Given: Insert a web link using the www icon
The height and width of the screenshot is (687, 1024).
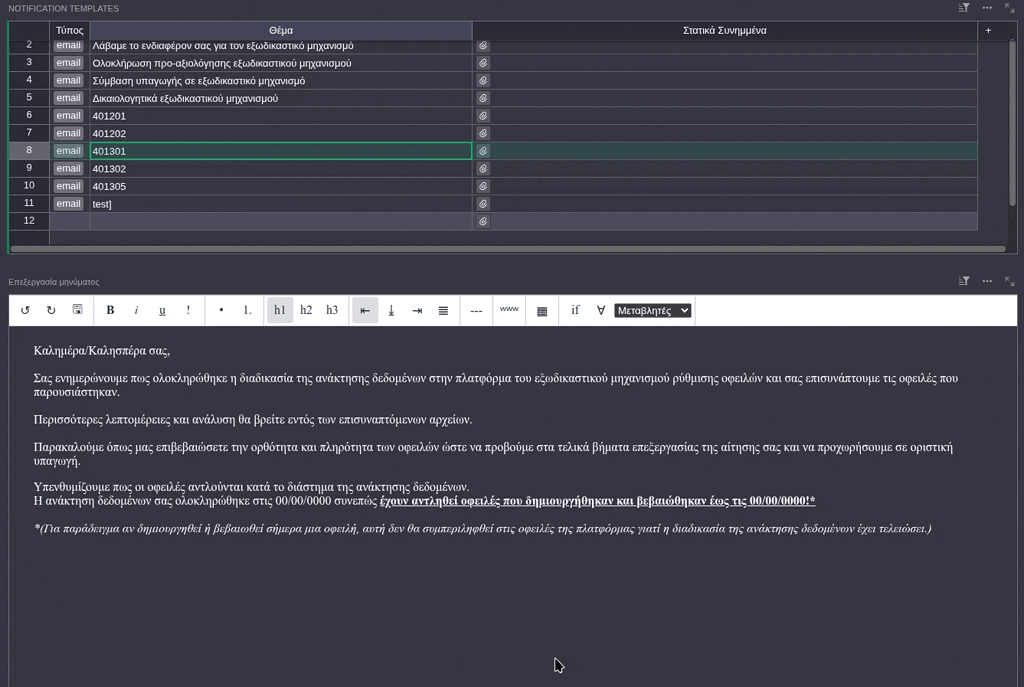Looking at the screenshot, I should click(x=508, y=310).
